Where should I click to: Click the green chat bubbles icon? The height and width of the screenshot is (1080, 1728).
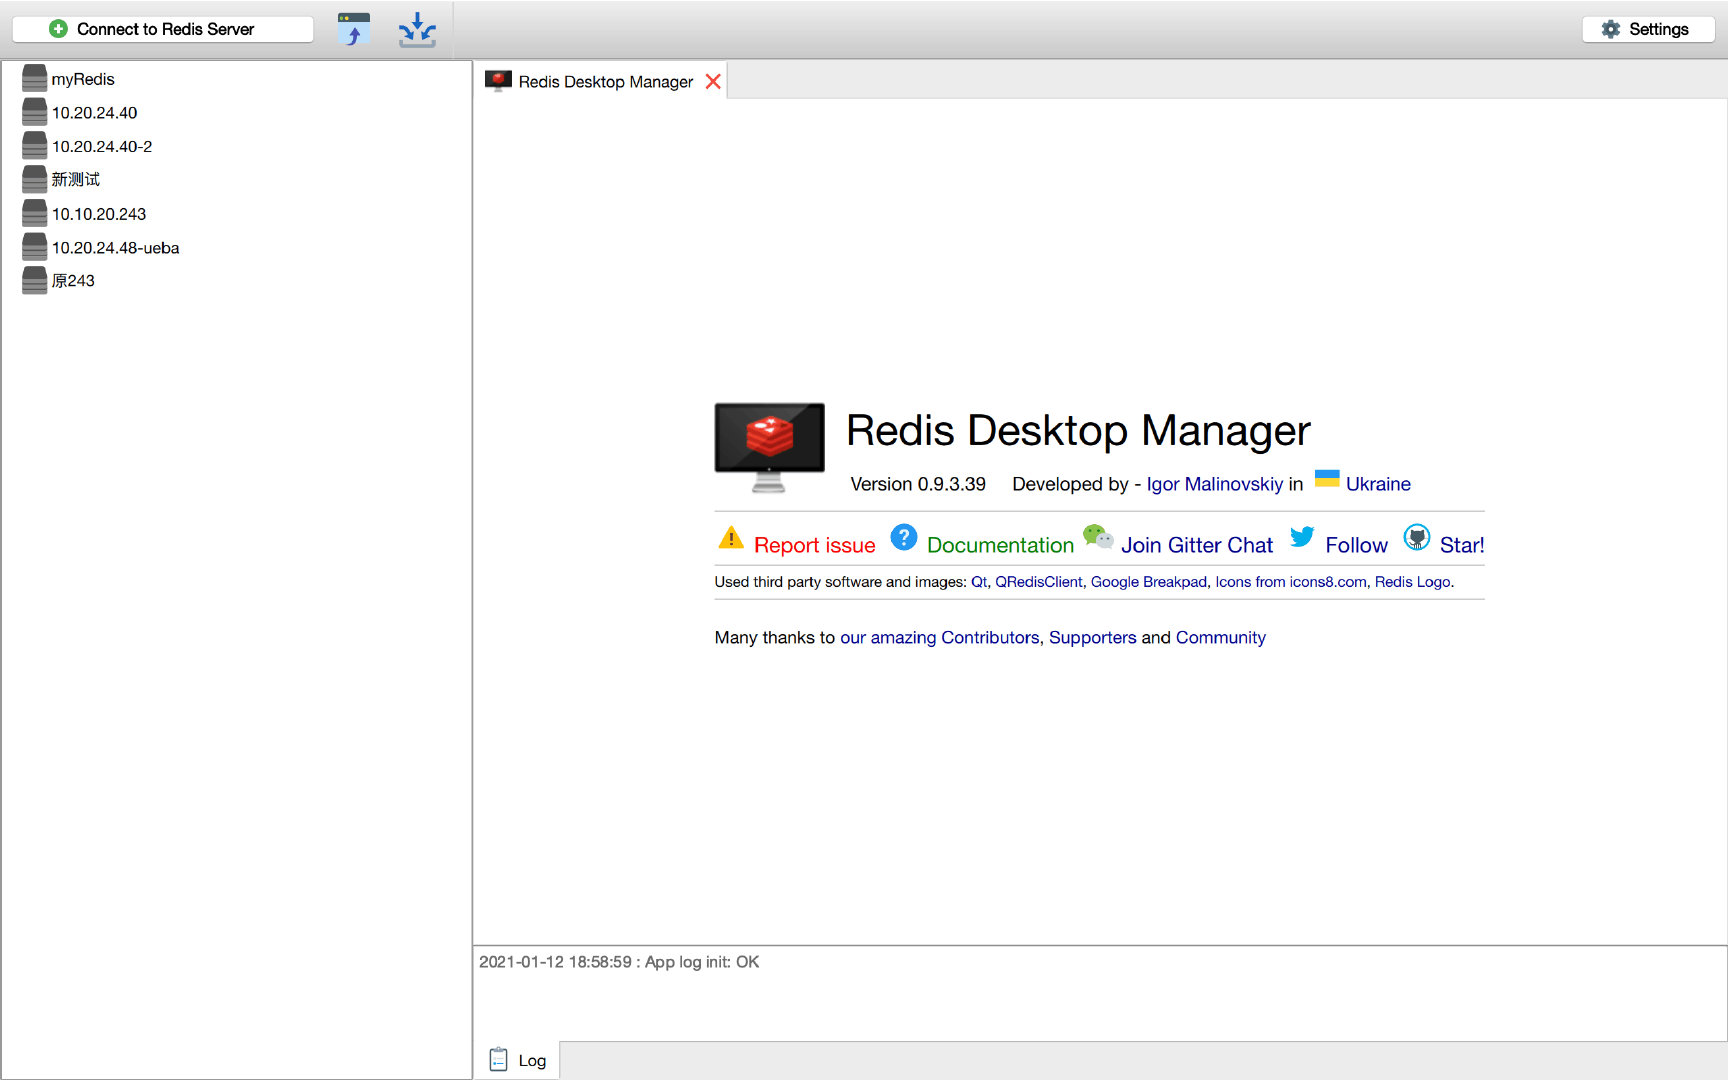point(1098,537)
